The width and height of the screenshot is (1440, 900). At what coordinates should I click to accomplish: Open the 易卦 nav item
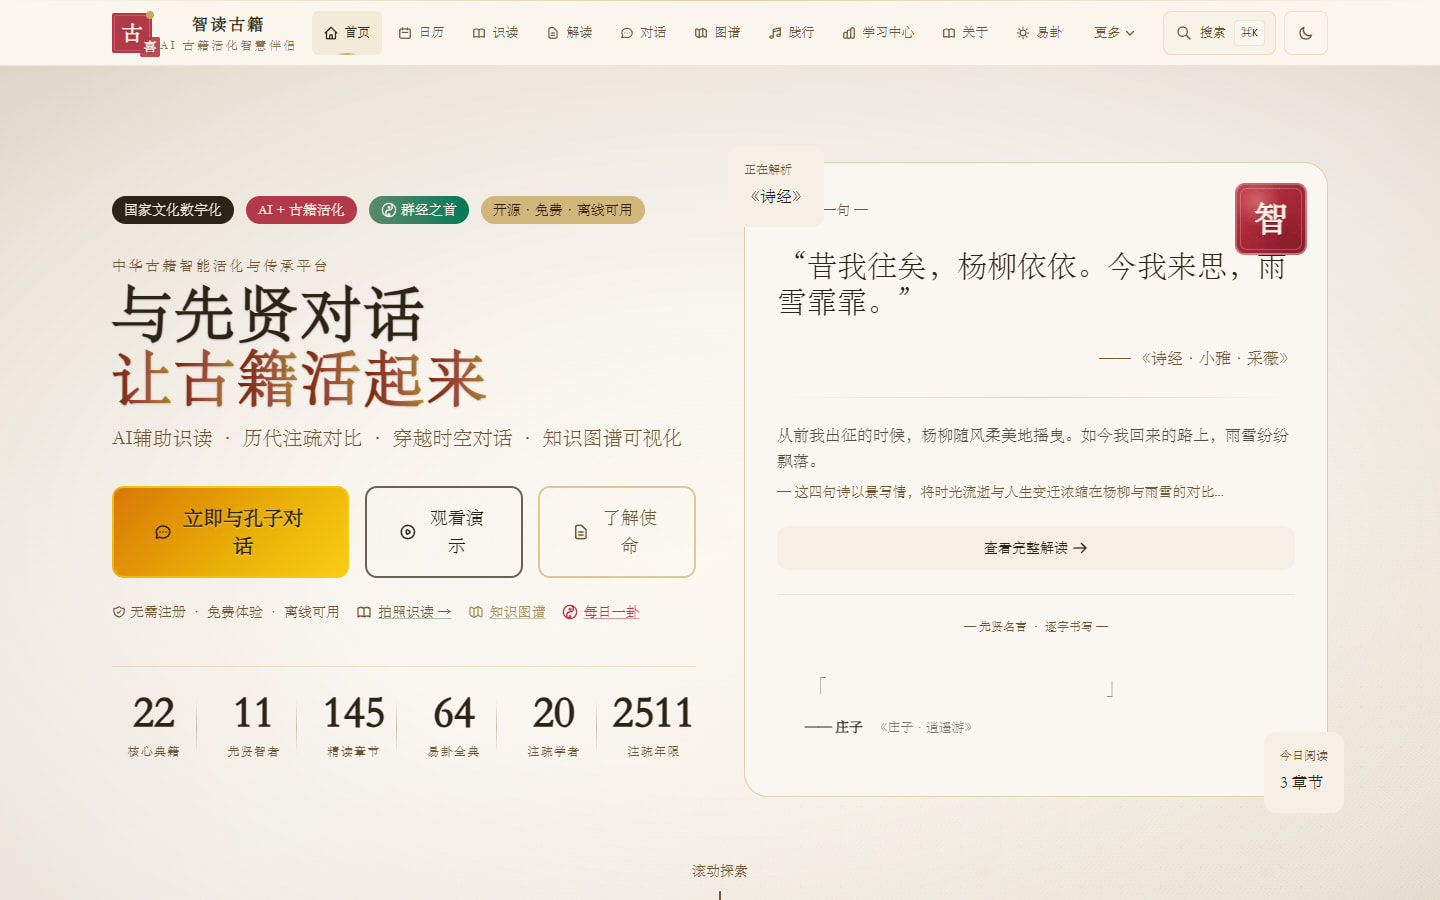1039,33
